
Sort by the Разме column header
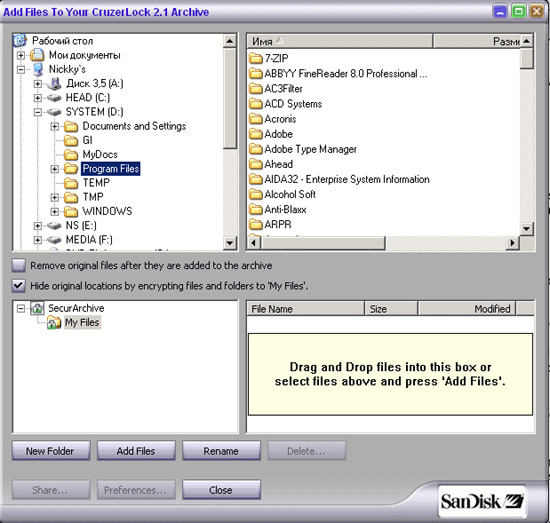477,41
